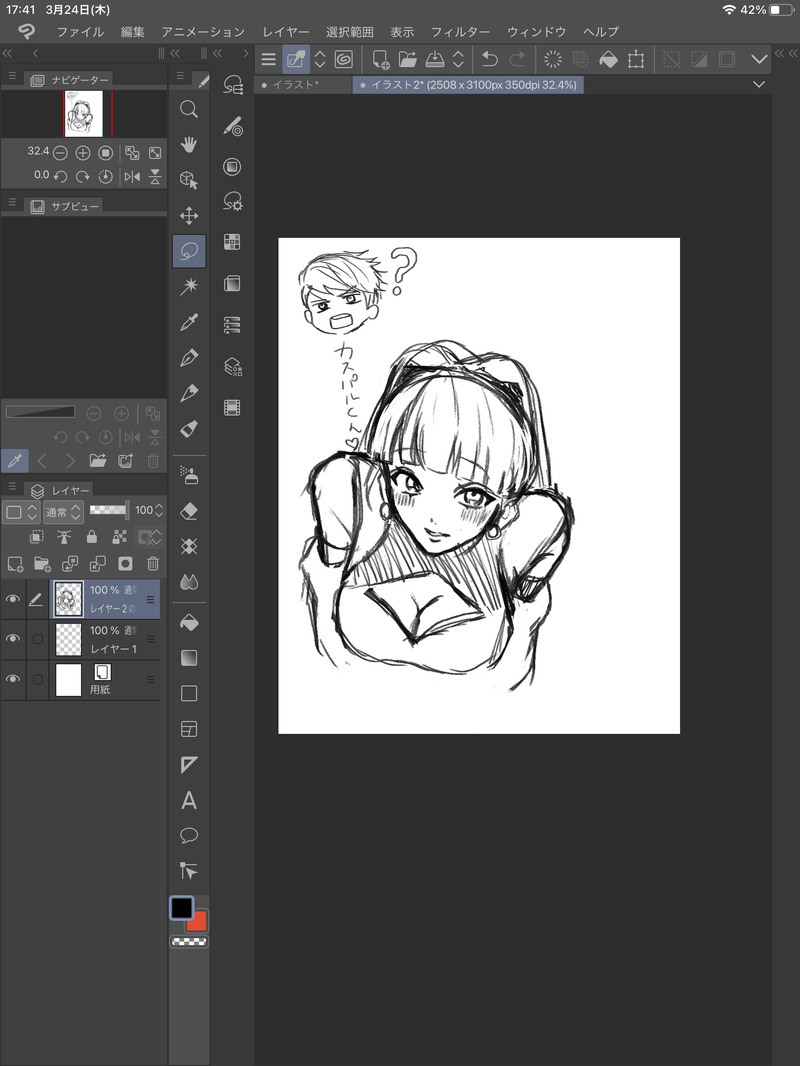800x1066 pixels.
Task: Select the Ruler triangle tool
Action: pos(189,764)
